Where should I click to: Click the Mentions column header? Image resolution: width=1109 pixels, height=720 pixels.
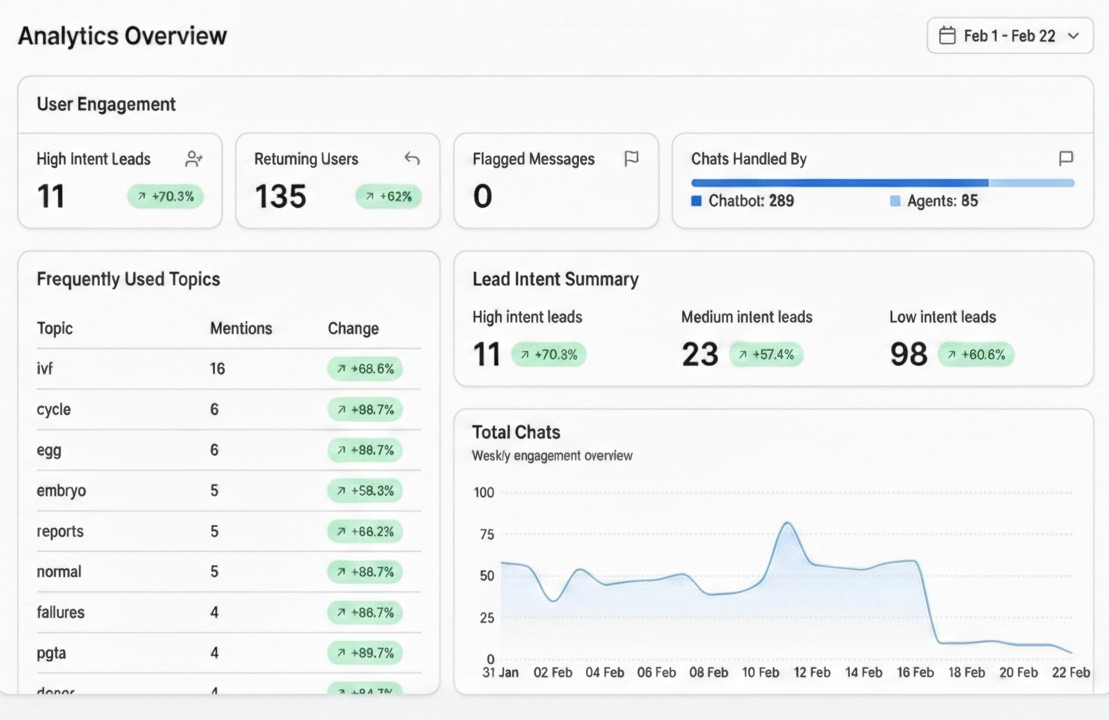click(x=241, y=328)
